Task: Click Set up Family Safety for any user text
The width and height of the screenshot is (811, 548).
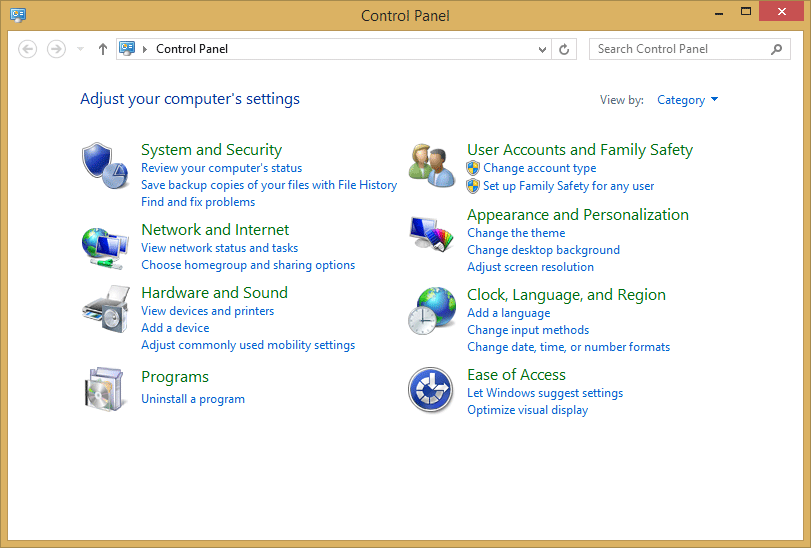Action: 568,186
